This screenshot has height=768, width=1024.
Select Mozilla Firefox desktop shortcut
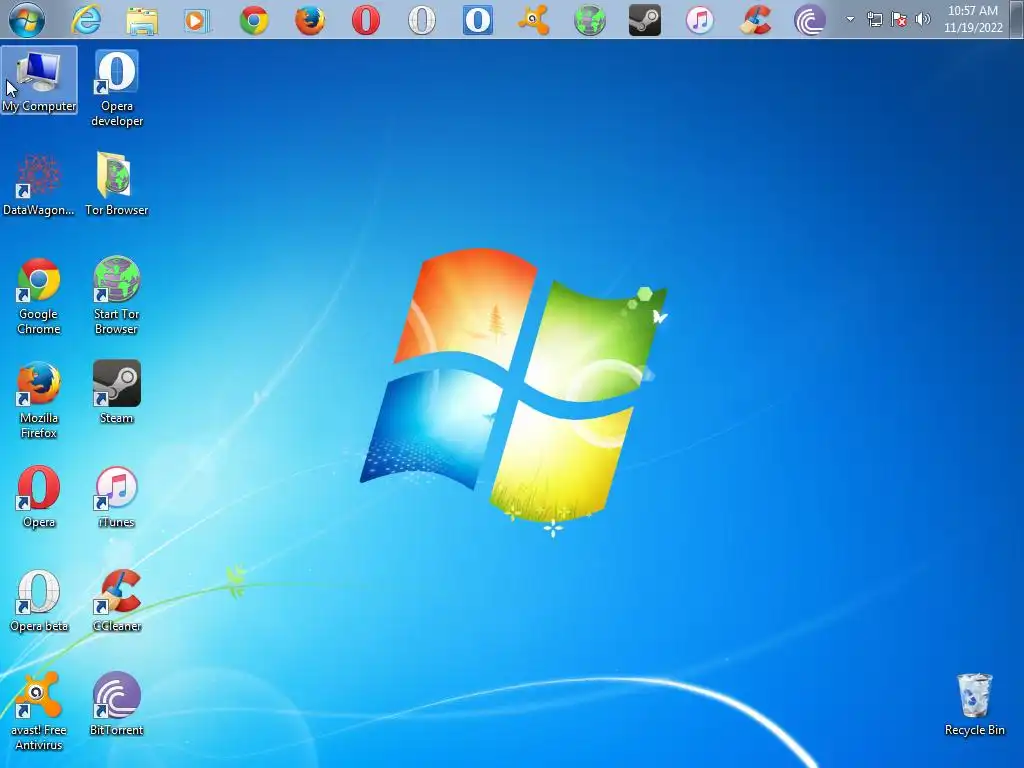click(39, 400)
